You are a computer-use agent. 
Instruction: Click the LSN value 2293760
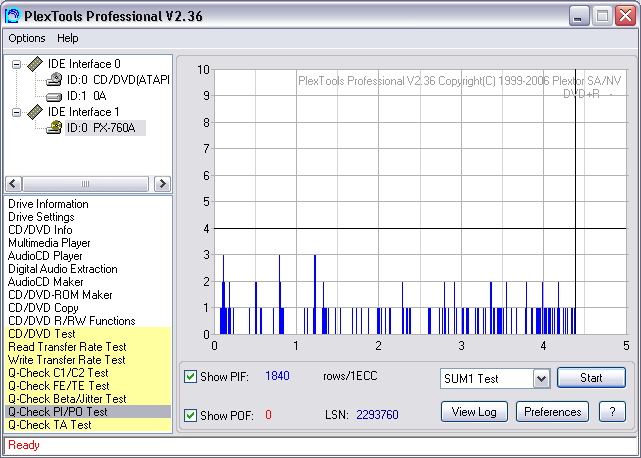click(x=377, y=415)
